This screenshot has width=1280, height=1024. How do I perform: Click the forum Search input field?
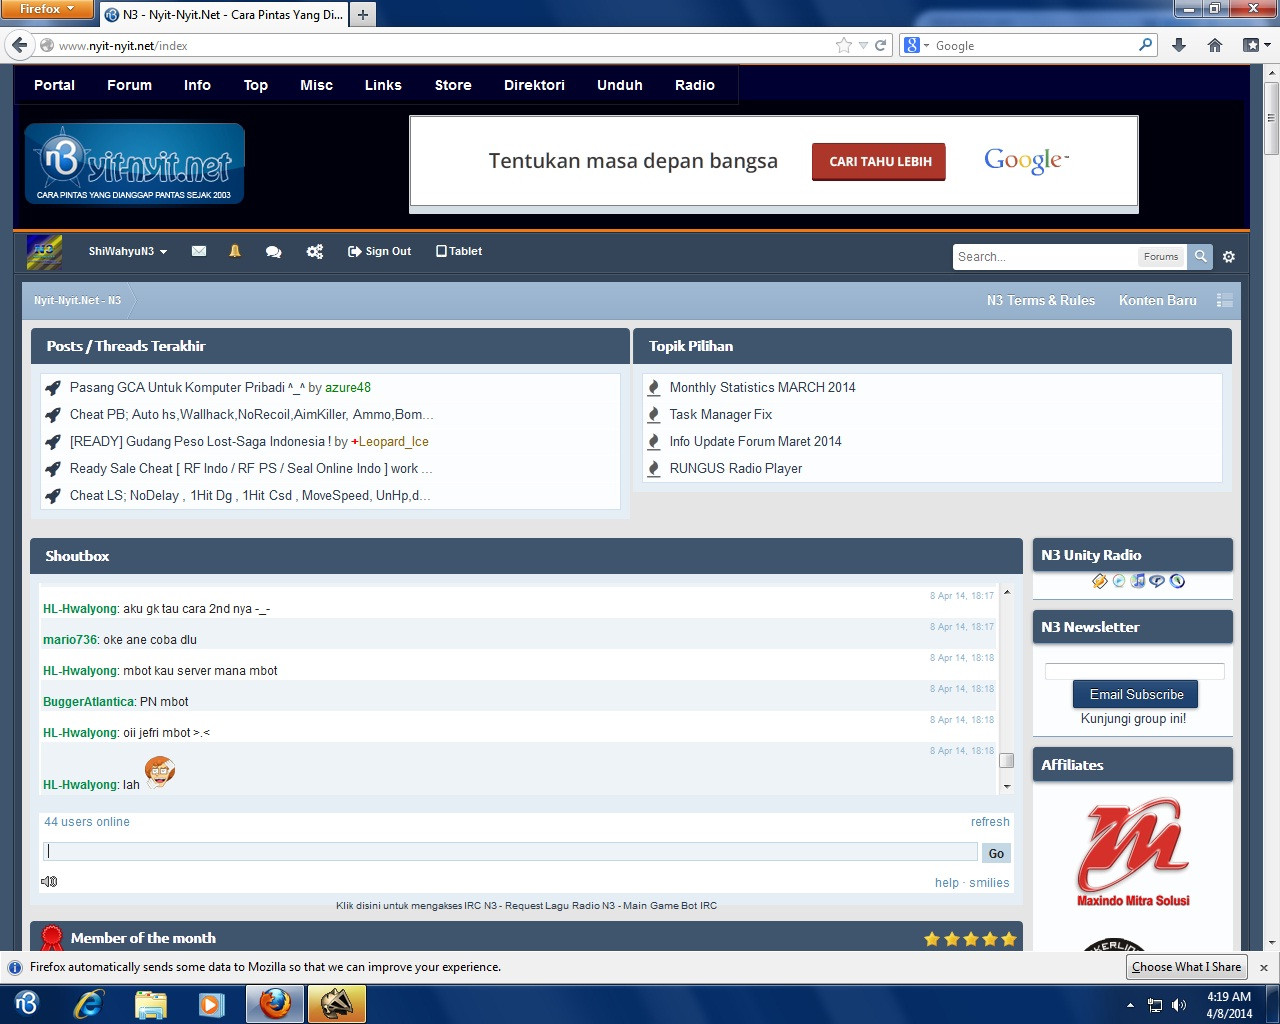[1044, 257]
